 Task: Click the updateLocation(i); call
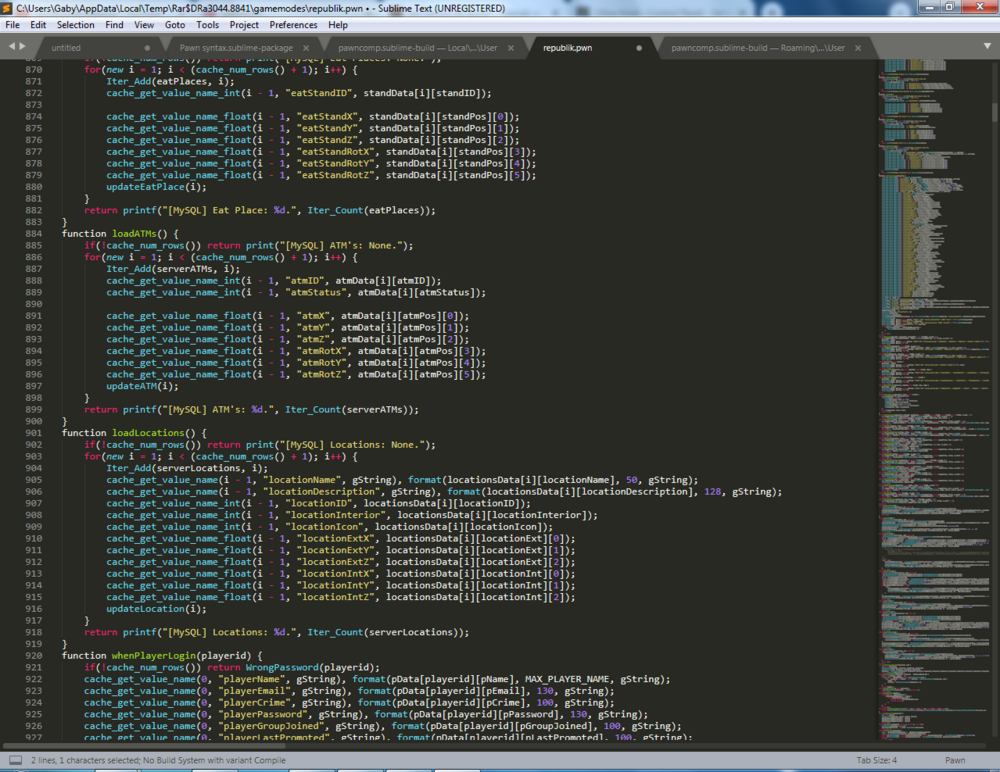click(156, 609)
